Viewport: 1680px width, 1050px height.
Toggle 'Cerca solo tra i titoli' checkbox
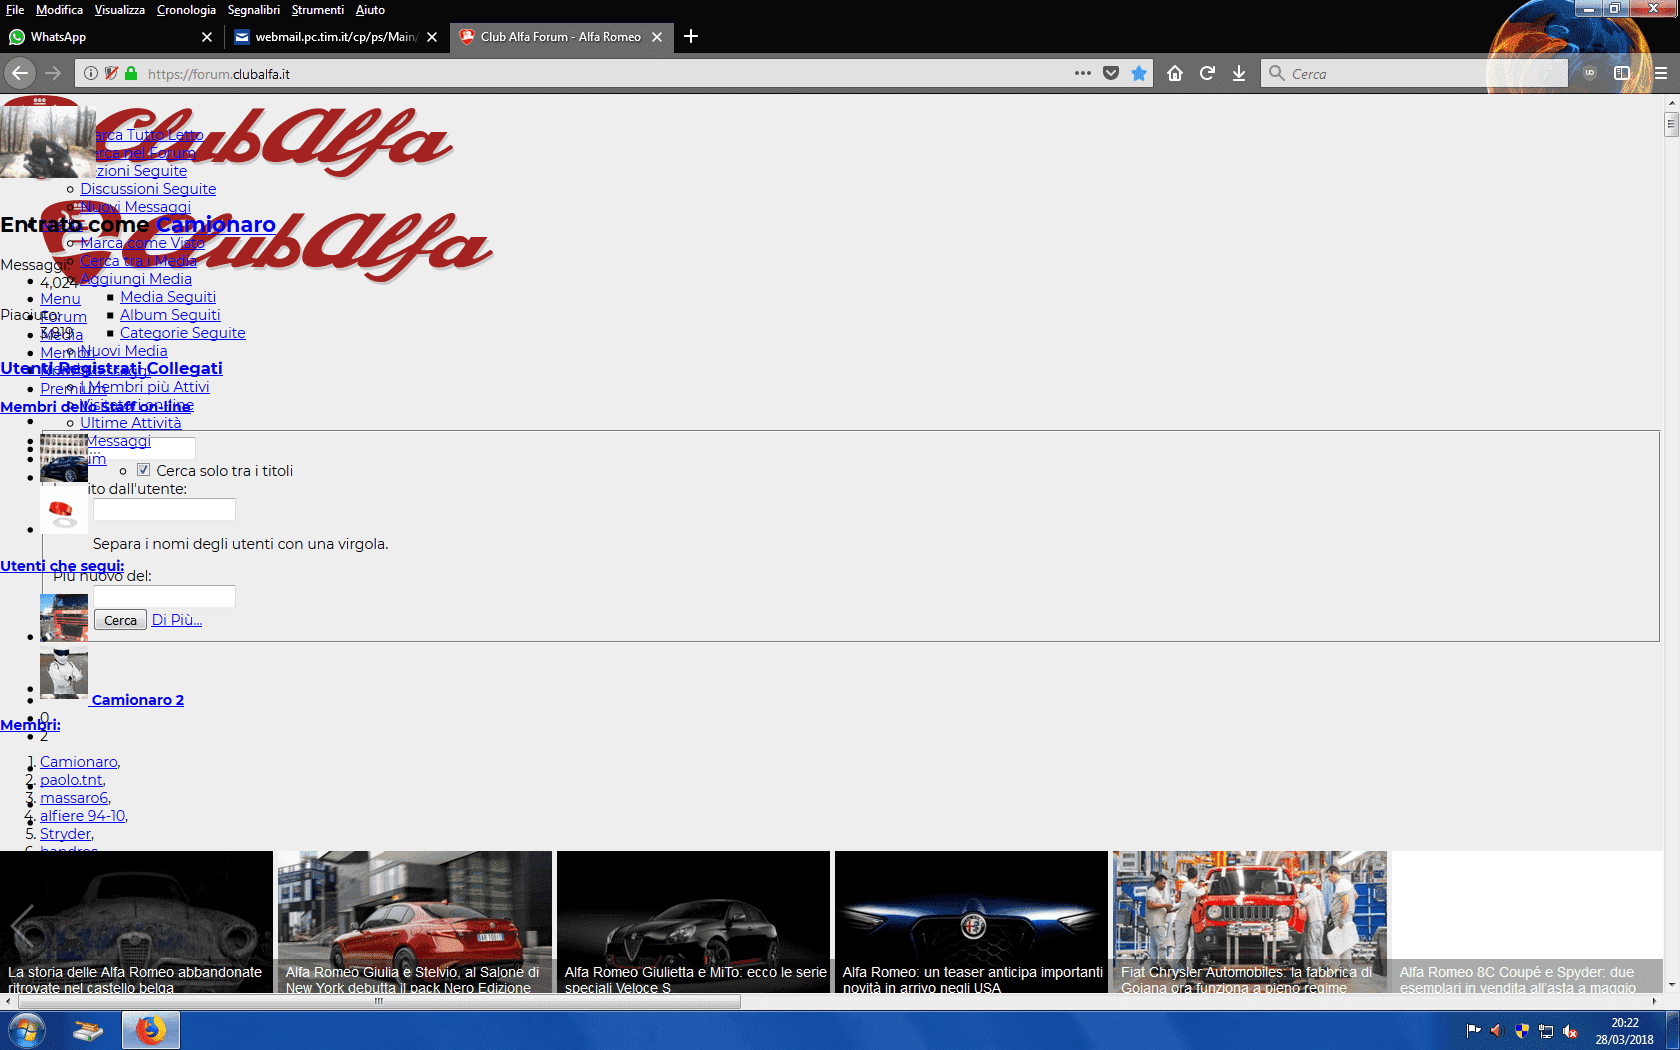click(144, 470)
